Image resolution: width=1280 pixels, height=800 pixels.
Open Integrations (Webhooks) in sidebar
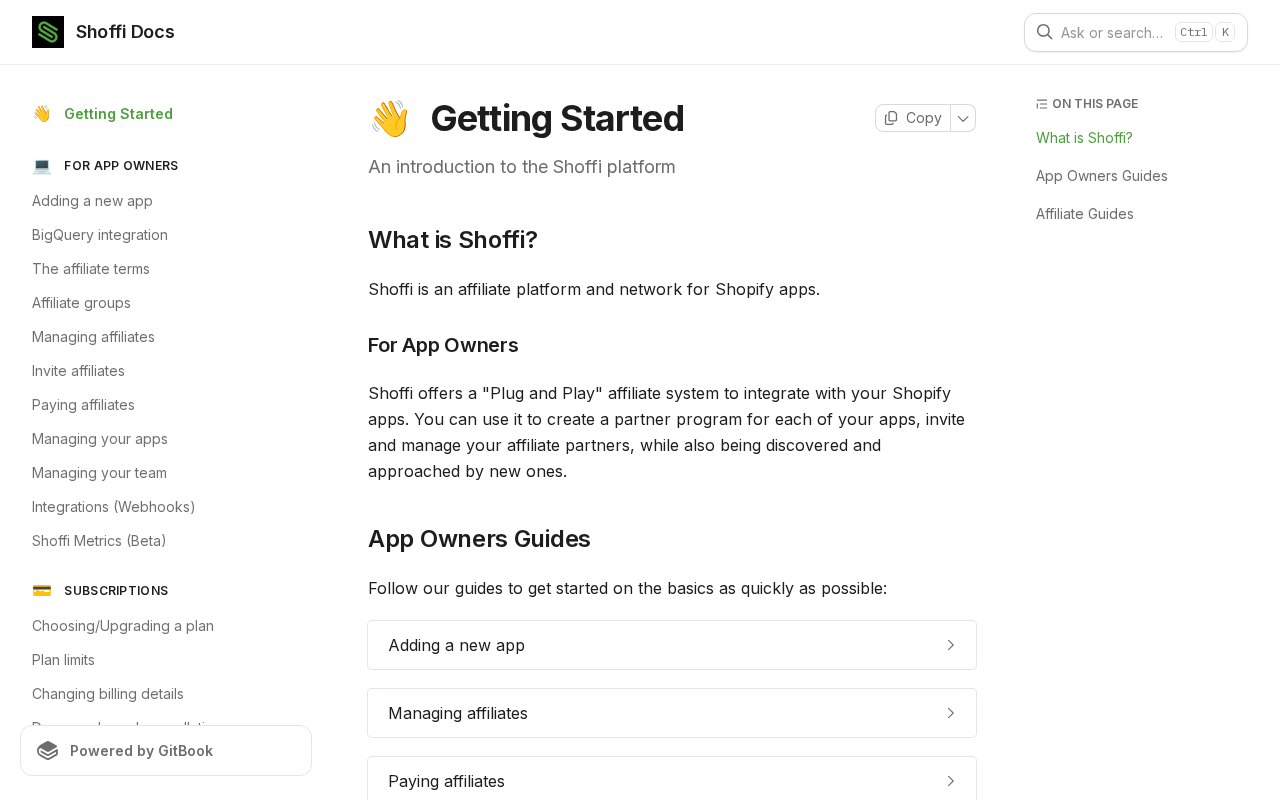pyautogui.click(x=113, y=507)
